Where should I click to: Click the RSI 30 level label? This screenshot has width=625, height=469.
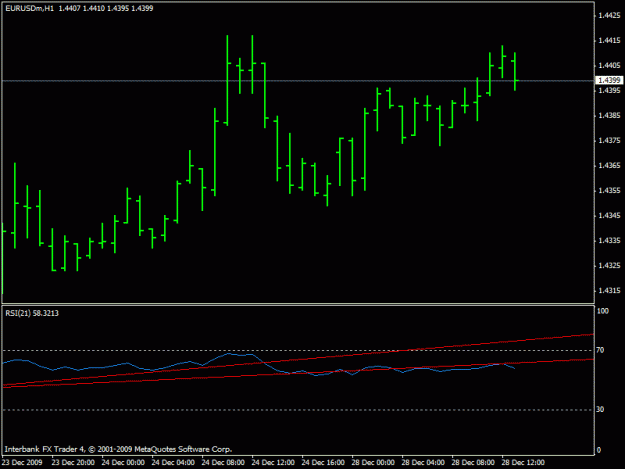[x=600, y=410]
